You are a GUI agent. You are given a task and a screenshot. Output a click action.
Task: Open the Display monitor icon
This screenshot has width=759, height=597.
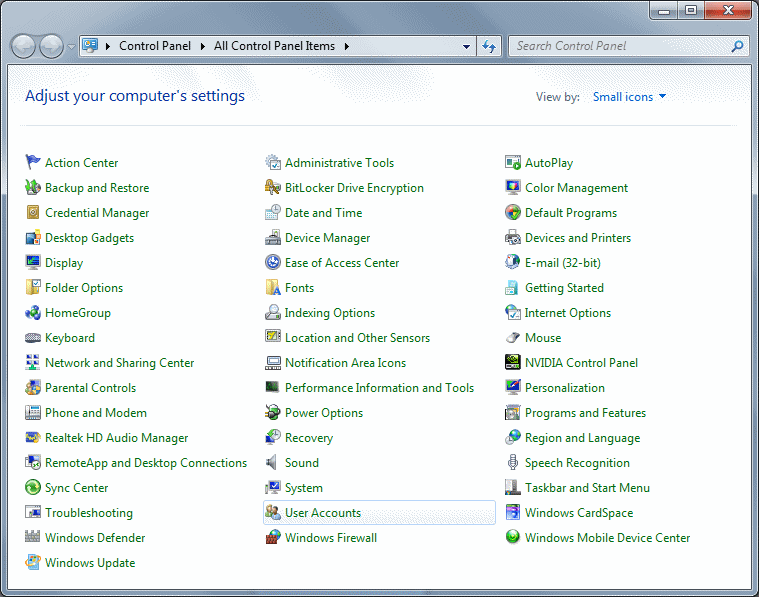point(32,262)
